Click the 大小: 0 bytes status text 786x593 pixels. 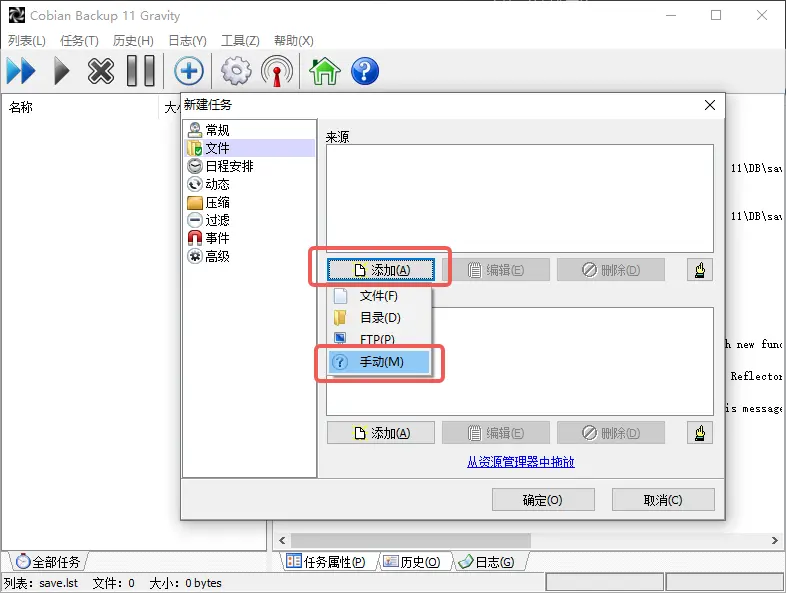[185, 583]
